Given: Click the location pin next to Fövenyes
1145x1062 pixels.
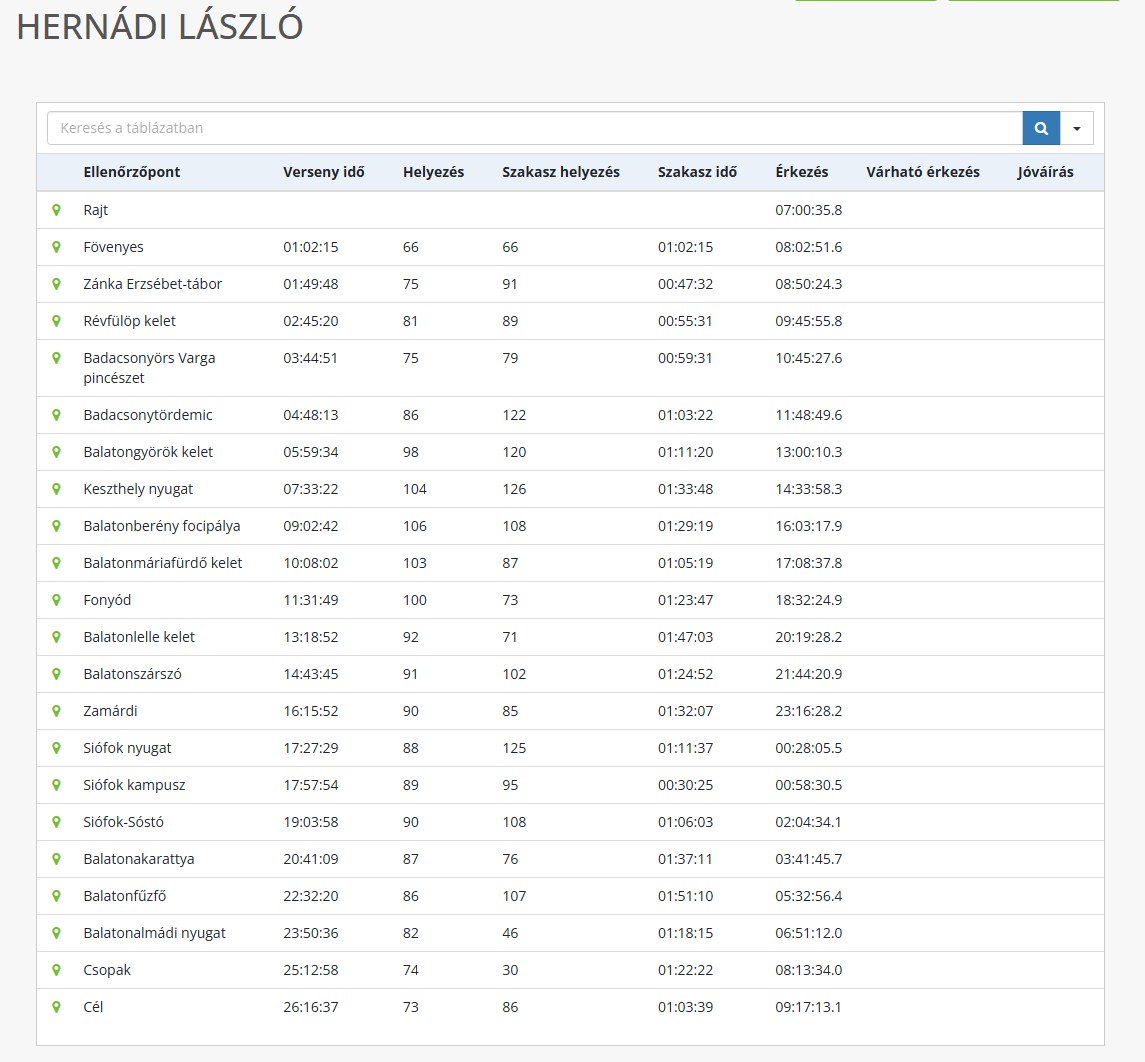Looking at the screenshot, I should point(57,247).
